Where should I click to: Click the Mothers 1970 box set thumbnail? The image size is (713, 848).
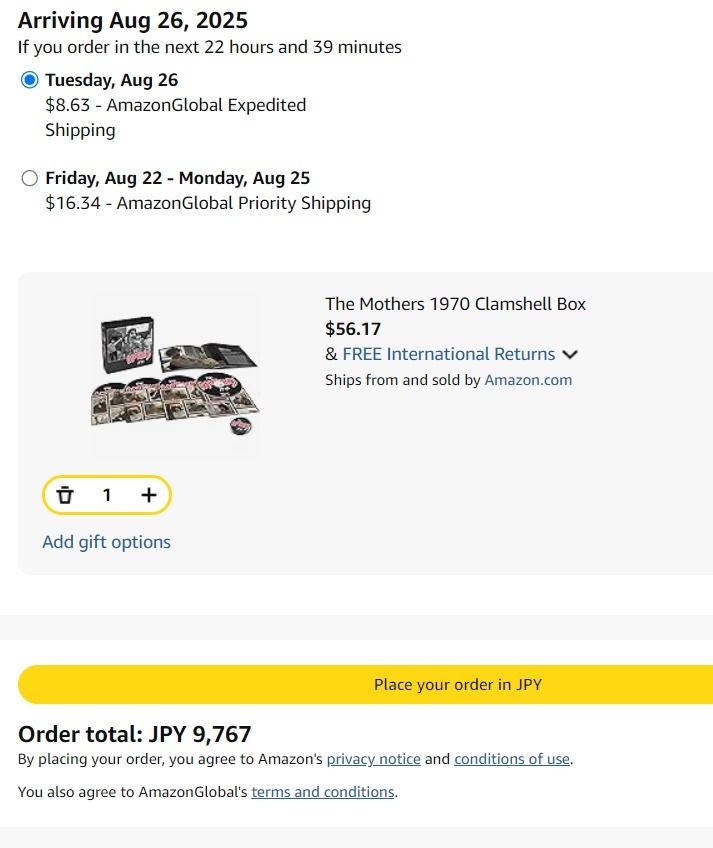pyautogui.click(x=175, y=376)
